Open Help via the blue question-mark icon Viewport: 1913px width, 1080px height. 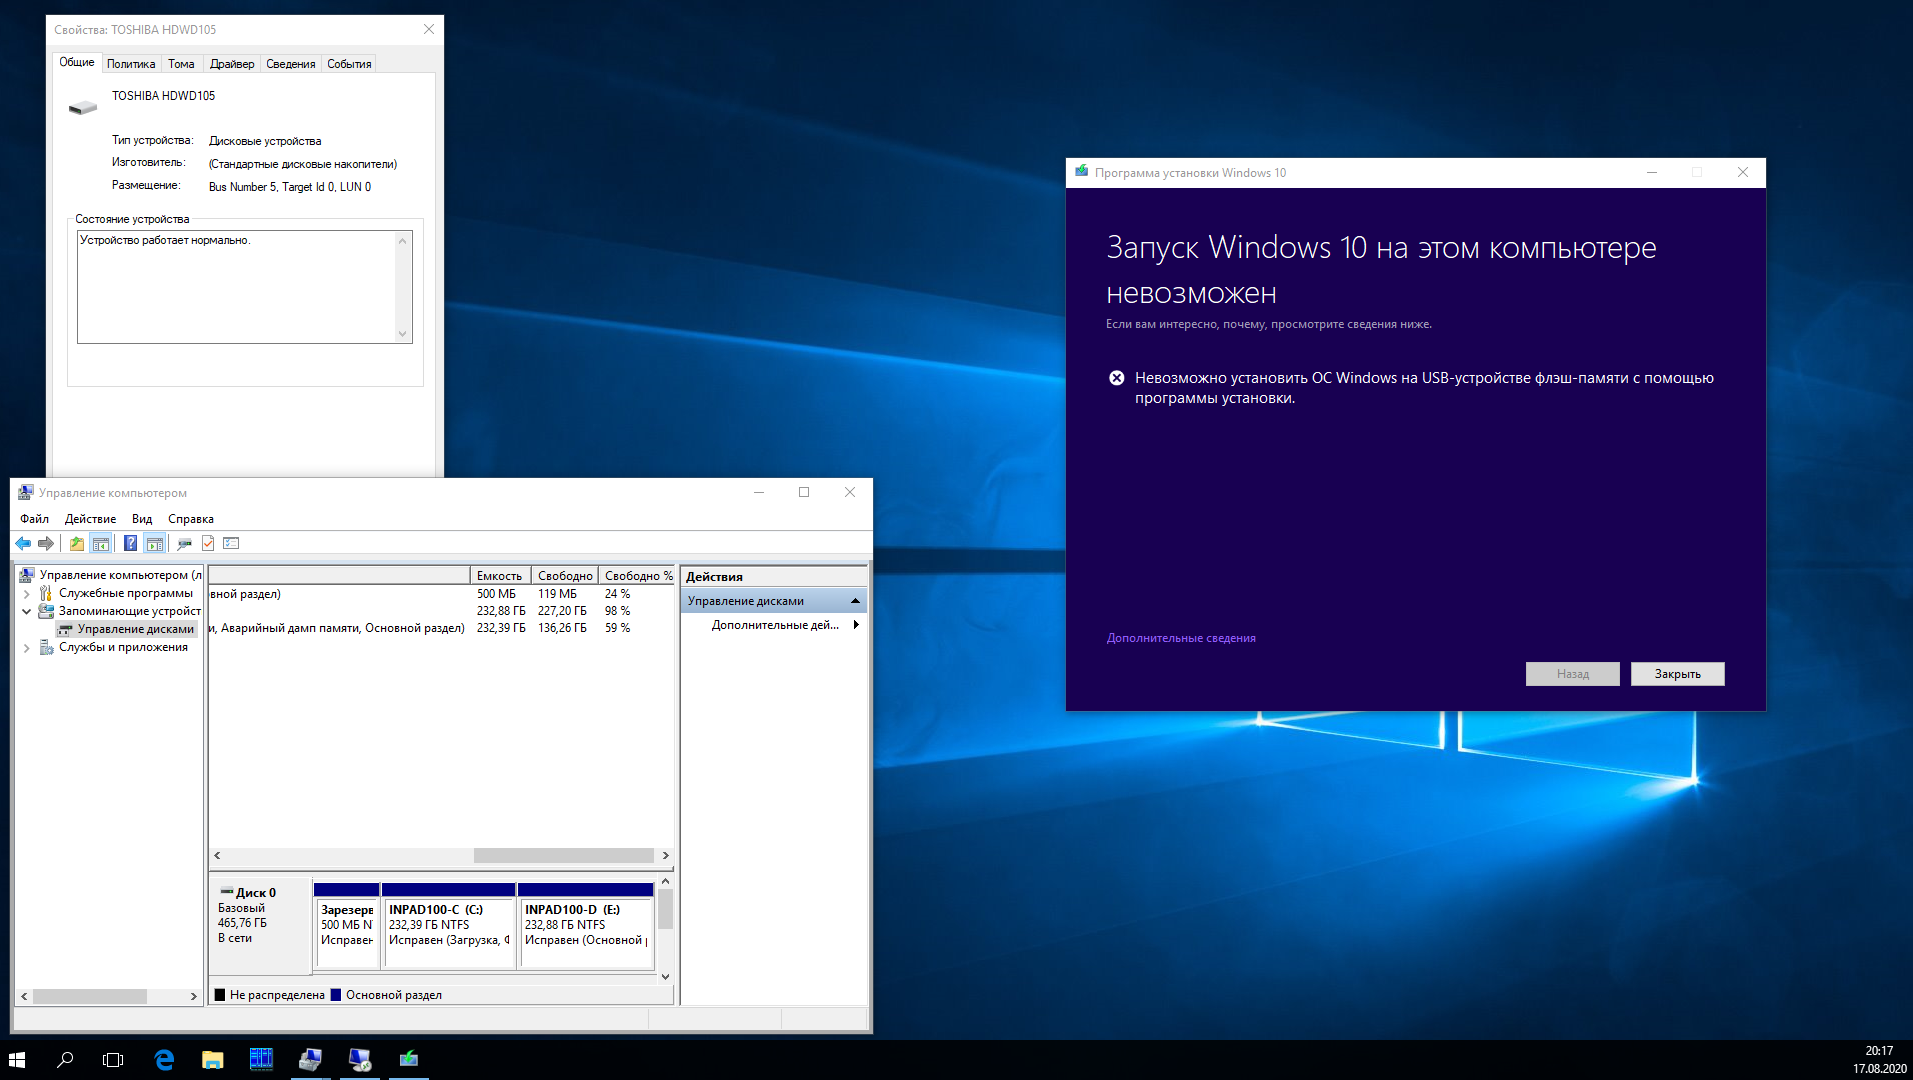click(x=130, y=543)
